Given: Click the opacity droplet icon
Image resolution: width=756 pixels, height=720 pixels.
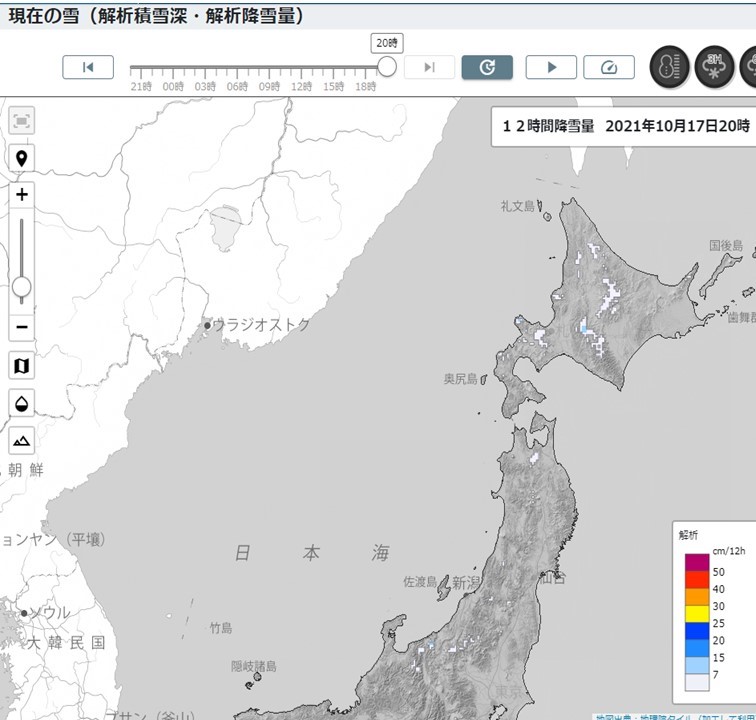Looking at the screenshot, I should 22,403.
